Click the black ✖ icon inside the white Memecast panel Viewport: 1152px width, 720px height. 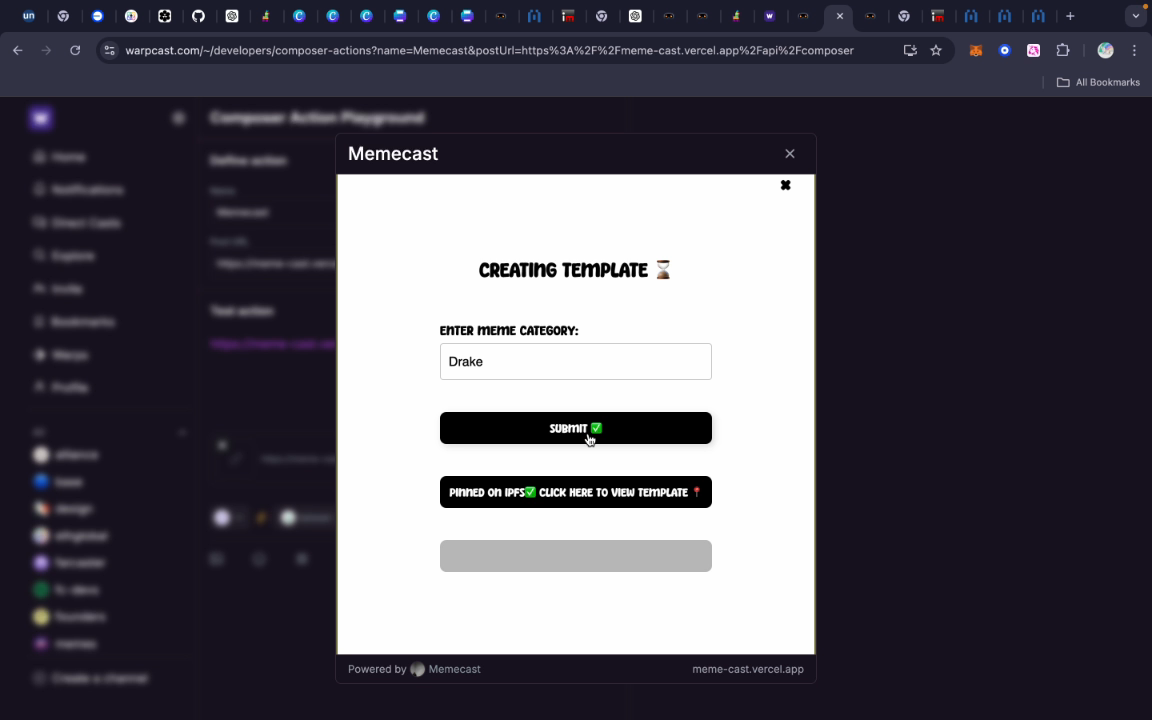785,185
